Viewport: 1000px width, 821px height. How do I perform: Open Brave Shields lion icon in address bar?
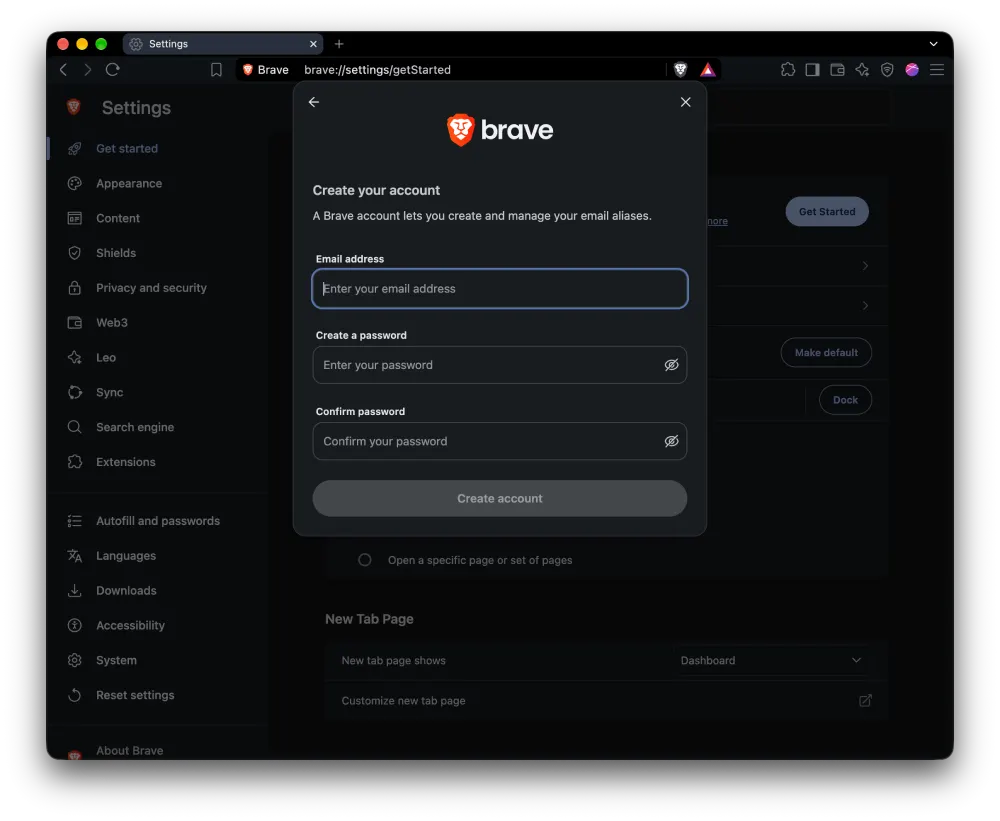tap(680, 70)
